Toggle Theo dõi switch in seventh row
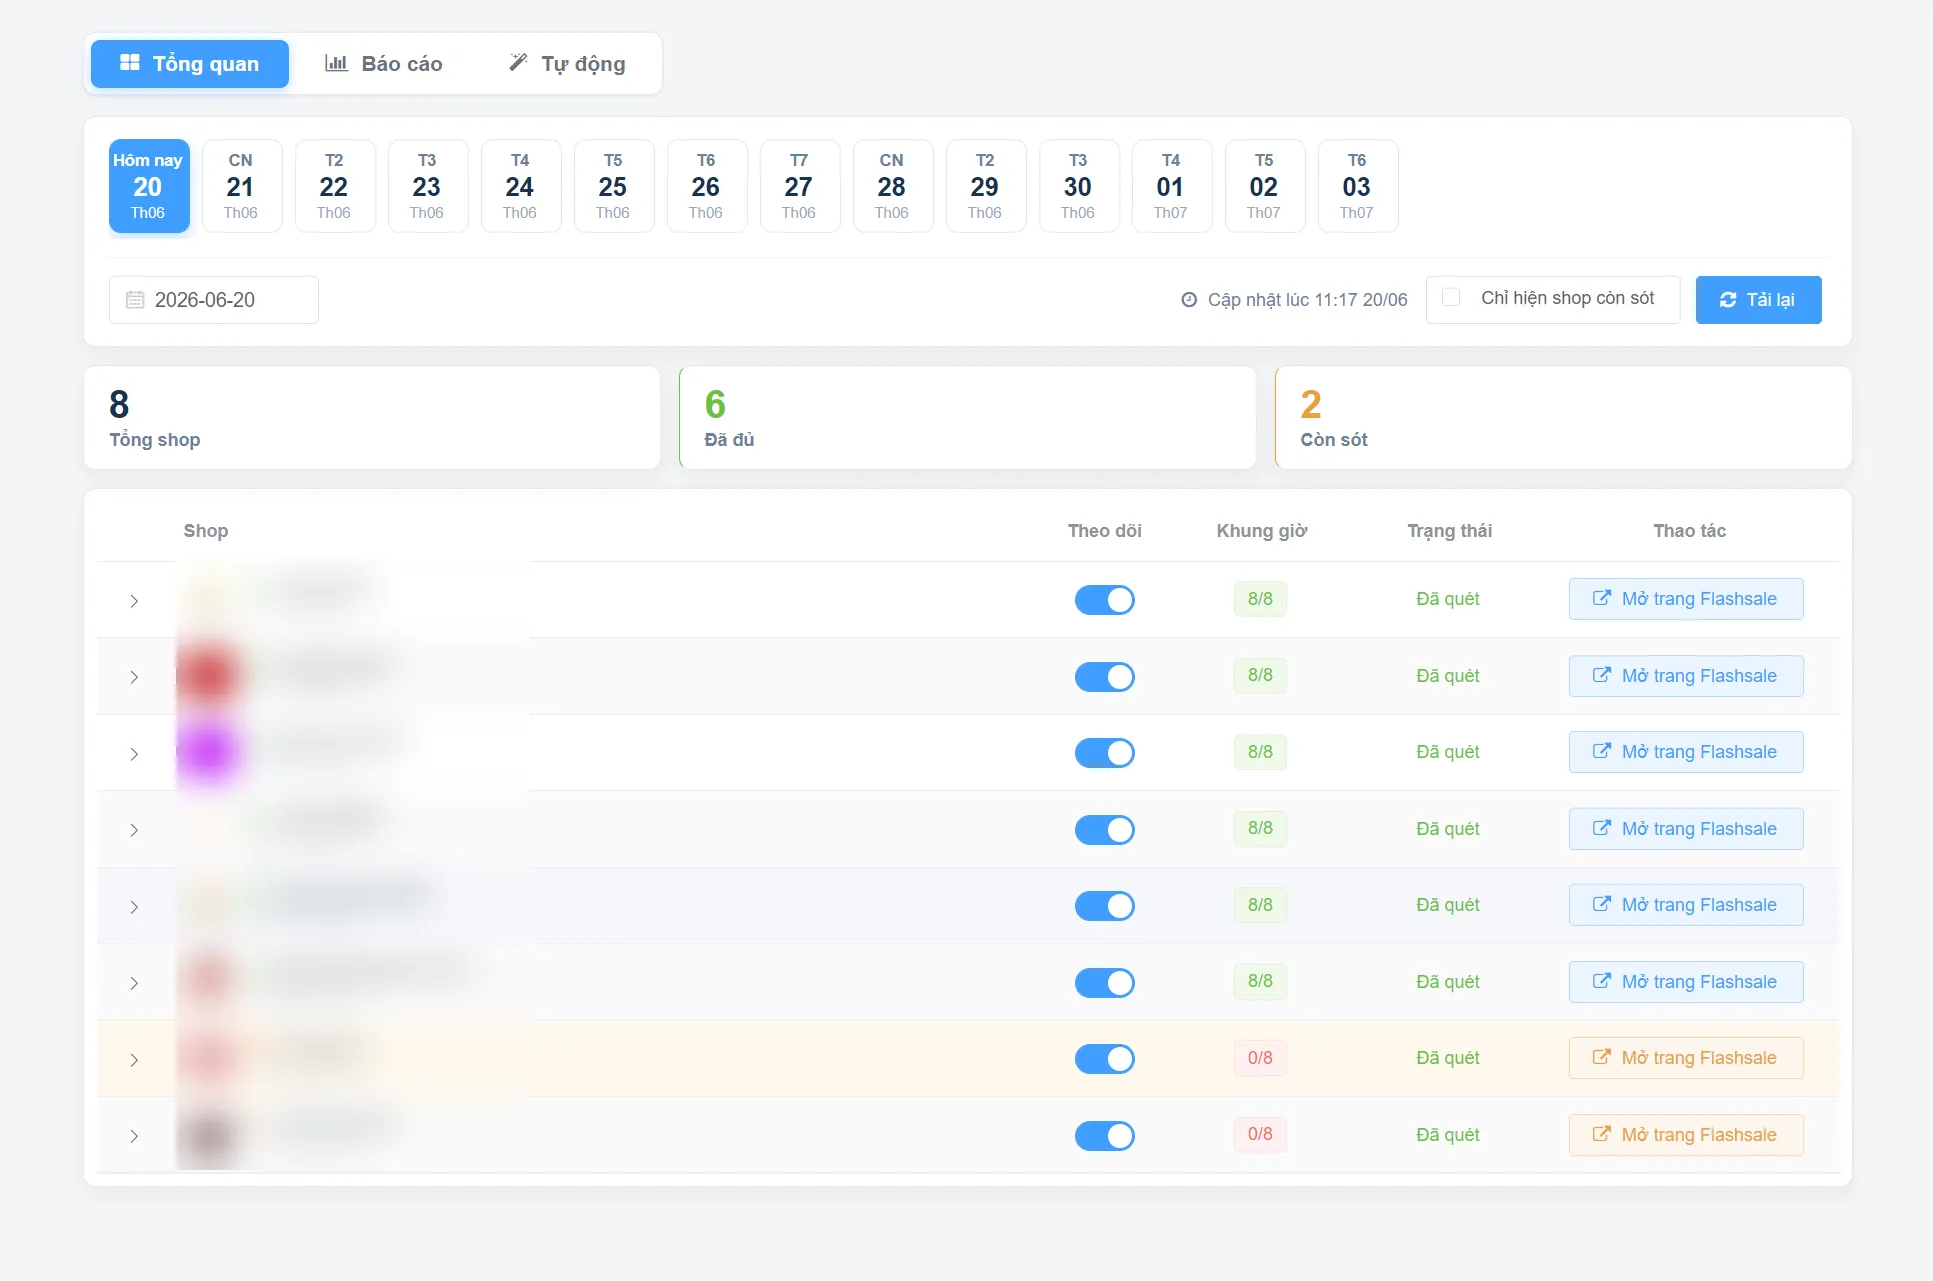Screen dimensions: 1933x1281 click(x=1104, y=1059)
